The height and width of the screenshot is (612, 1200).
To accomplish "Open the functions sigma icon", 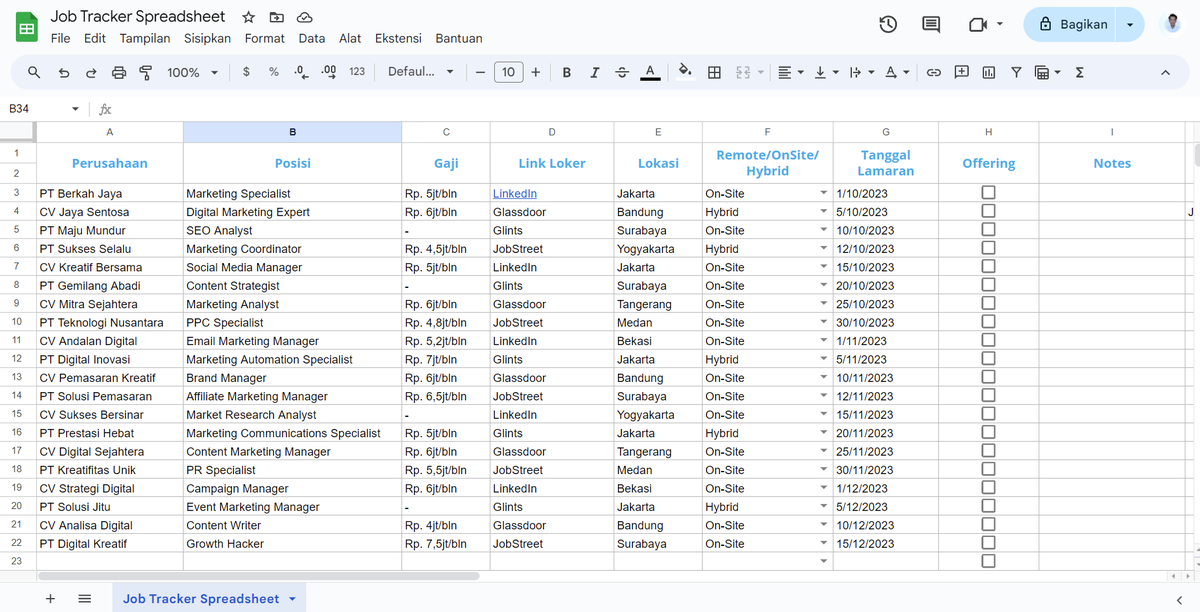I will [1080, 72].
